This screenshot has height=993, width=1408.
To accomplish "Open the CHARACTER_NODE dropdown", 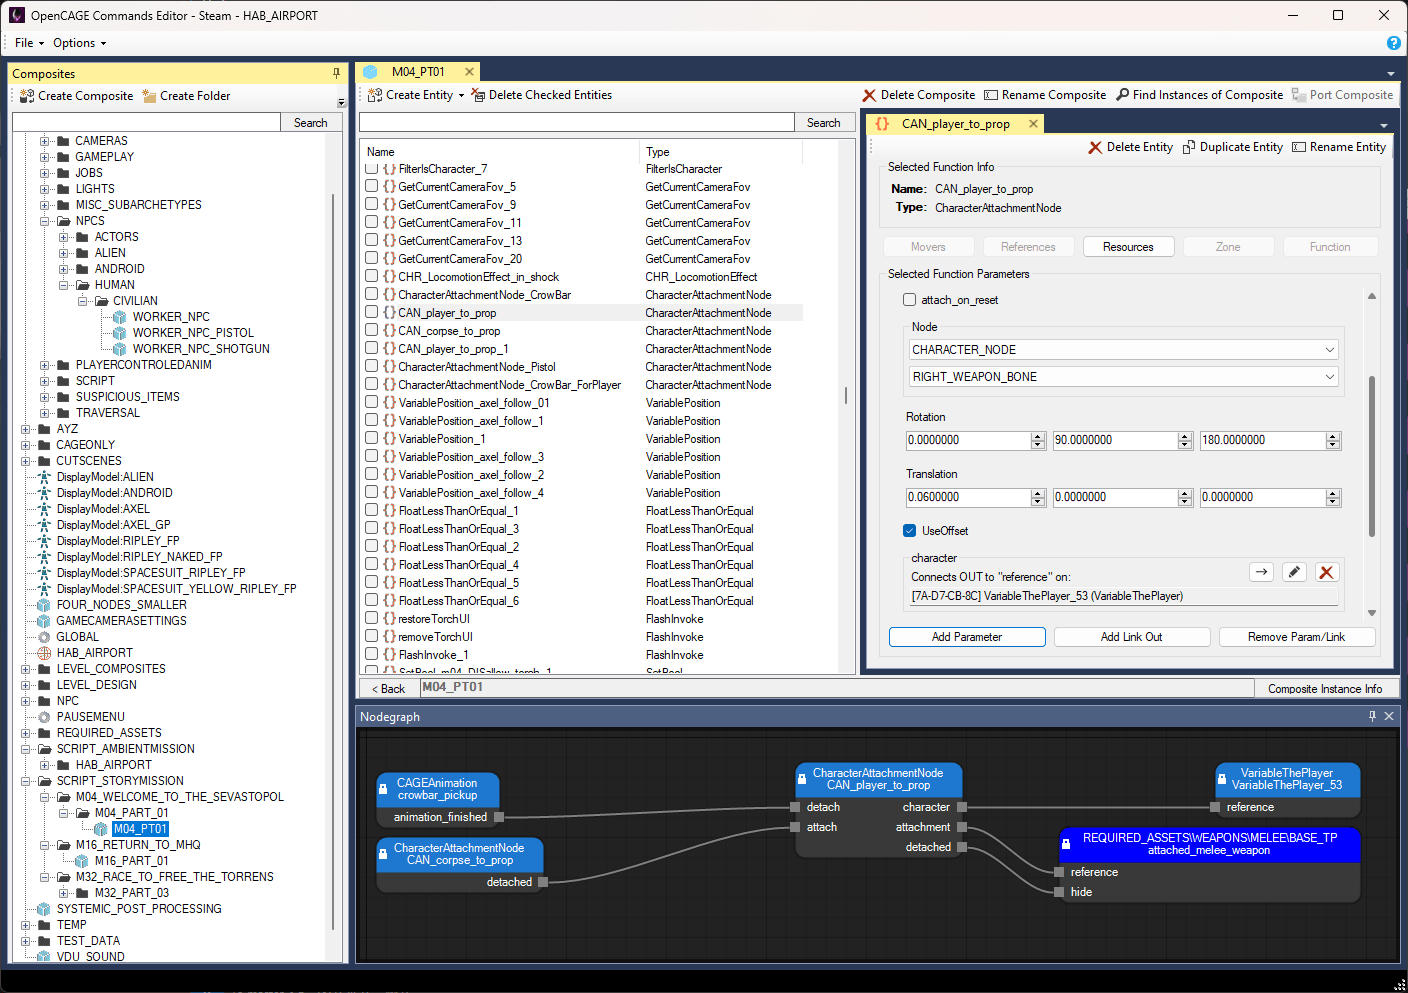I will 1123,350.
